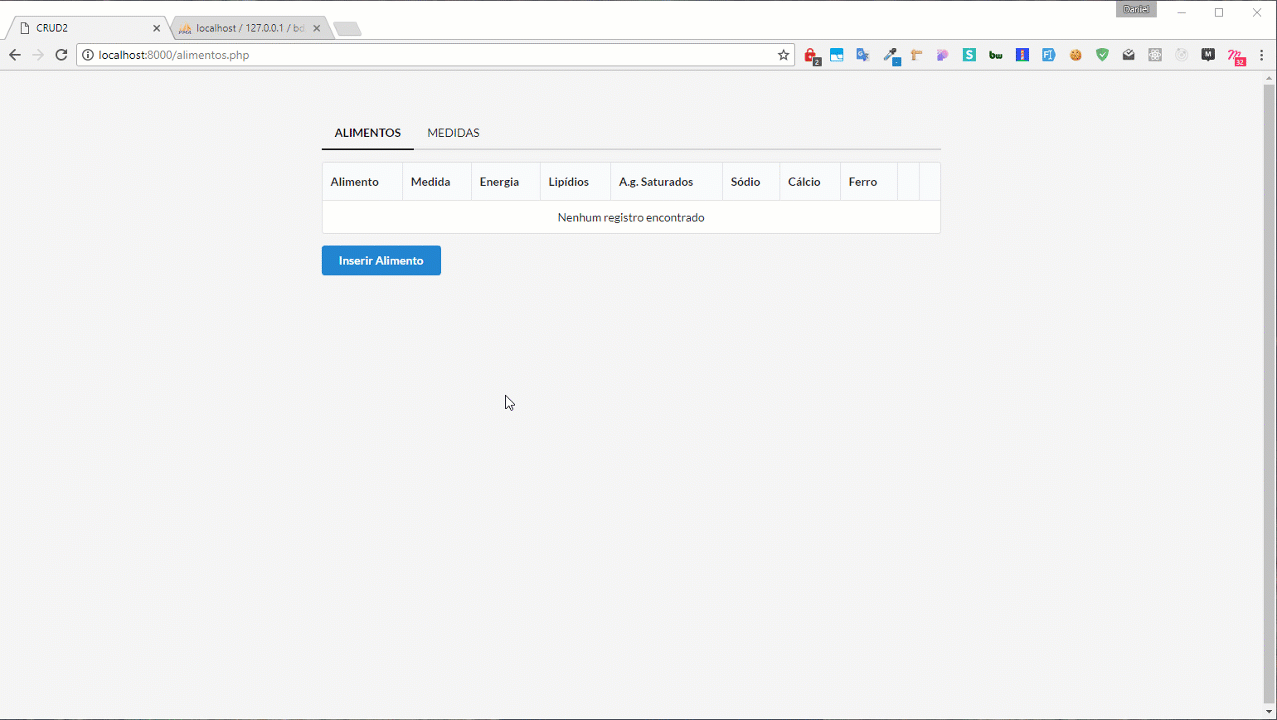Select the ALIMENTOS tab

pos(368,133)
